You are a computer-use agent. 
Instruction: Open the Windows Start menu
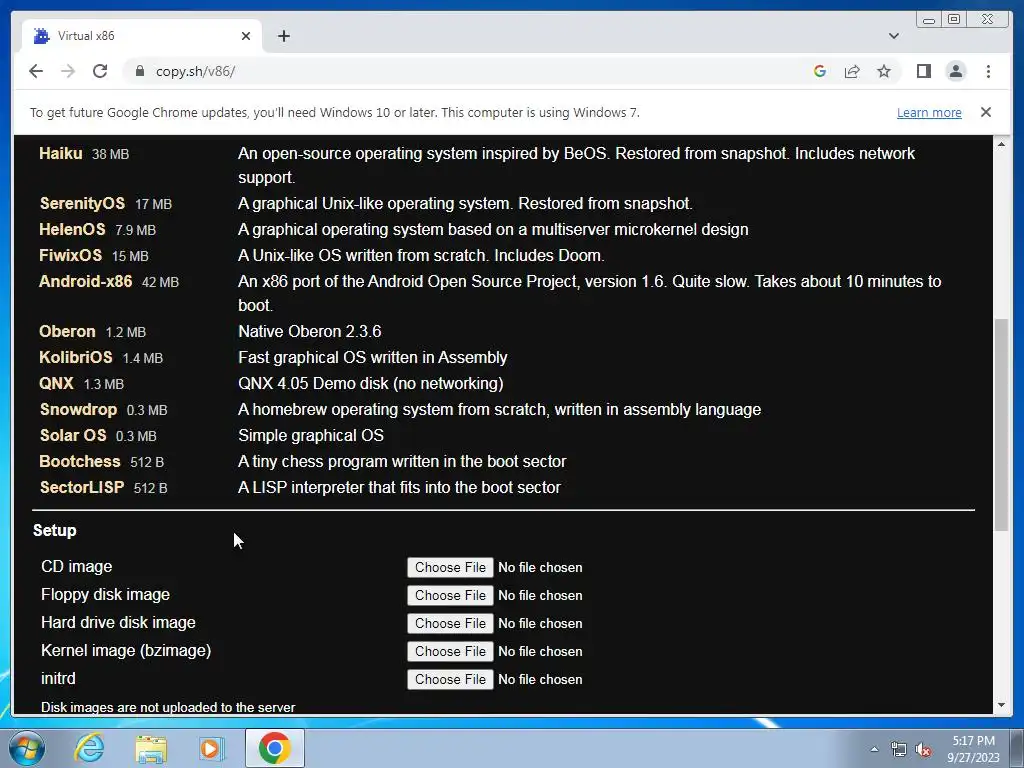click(27, 748)
